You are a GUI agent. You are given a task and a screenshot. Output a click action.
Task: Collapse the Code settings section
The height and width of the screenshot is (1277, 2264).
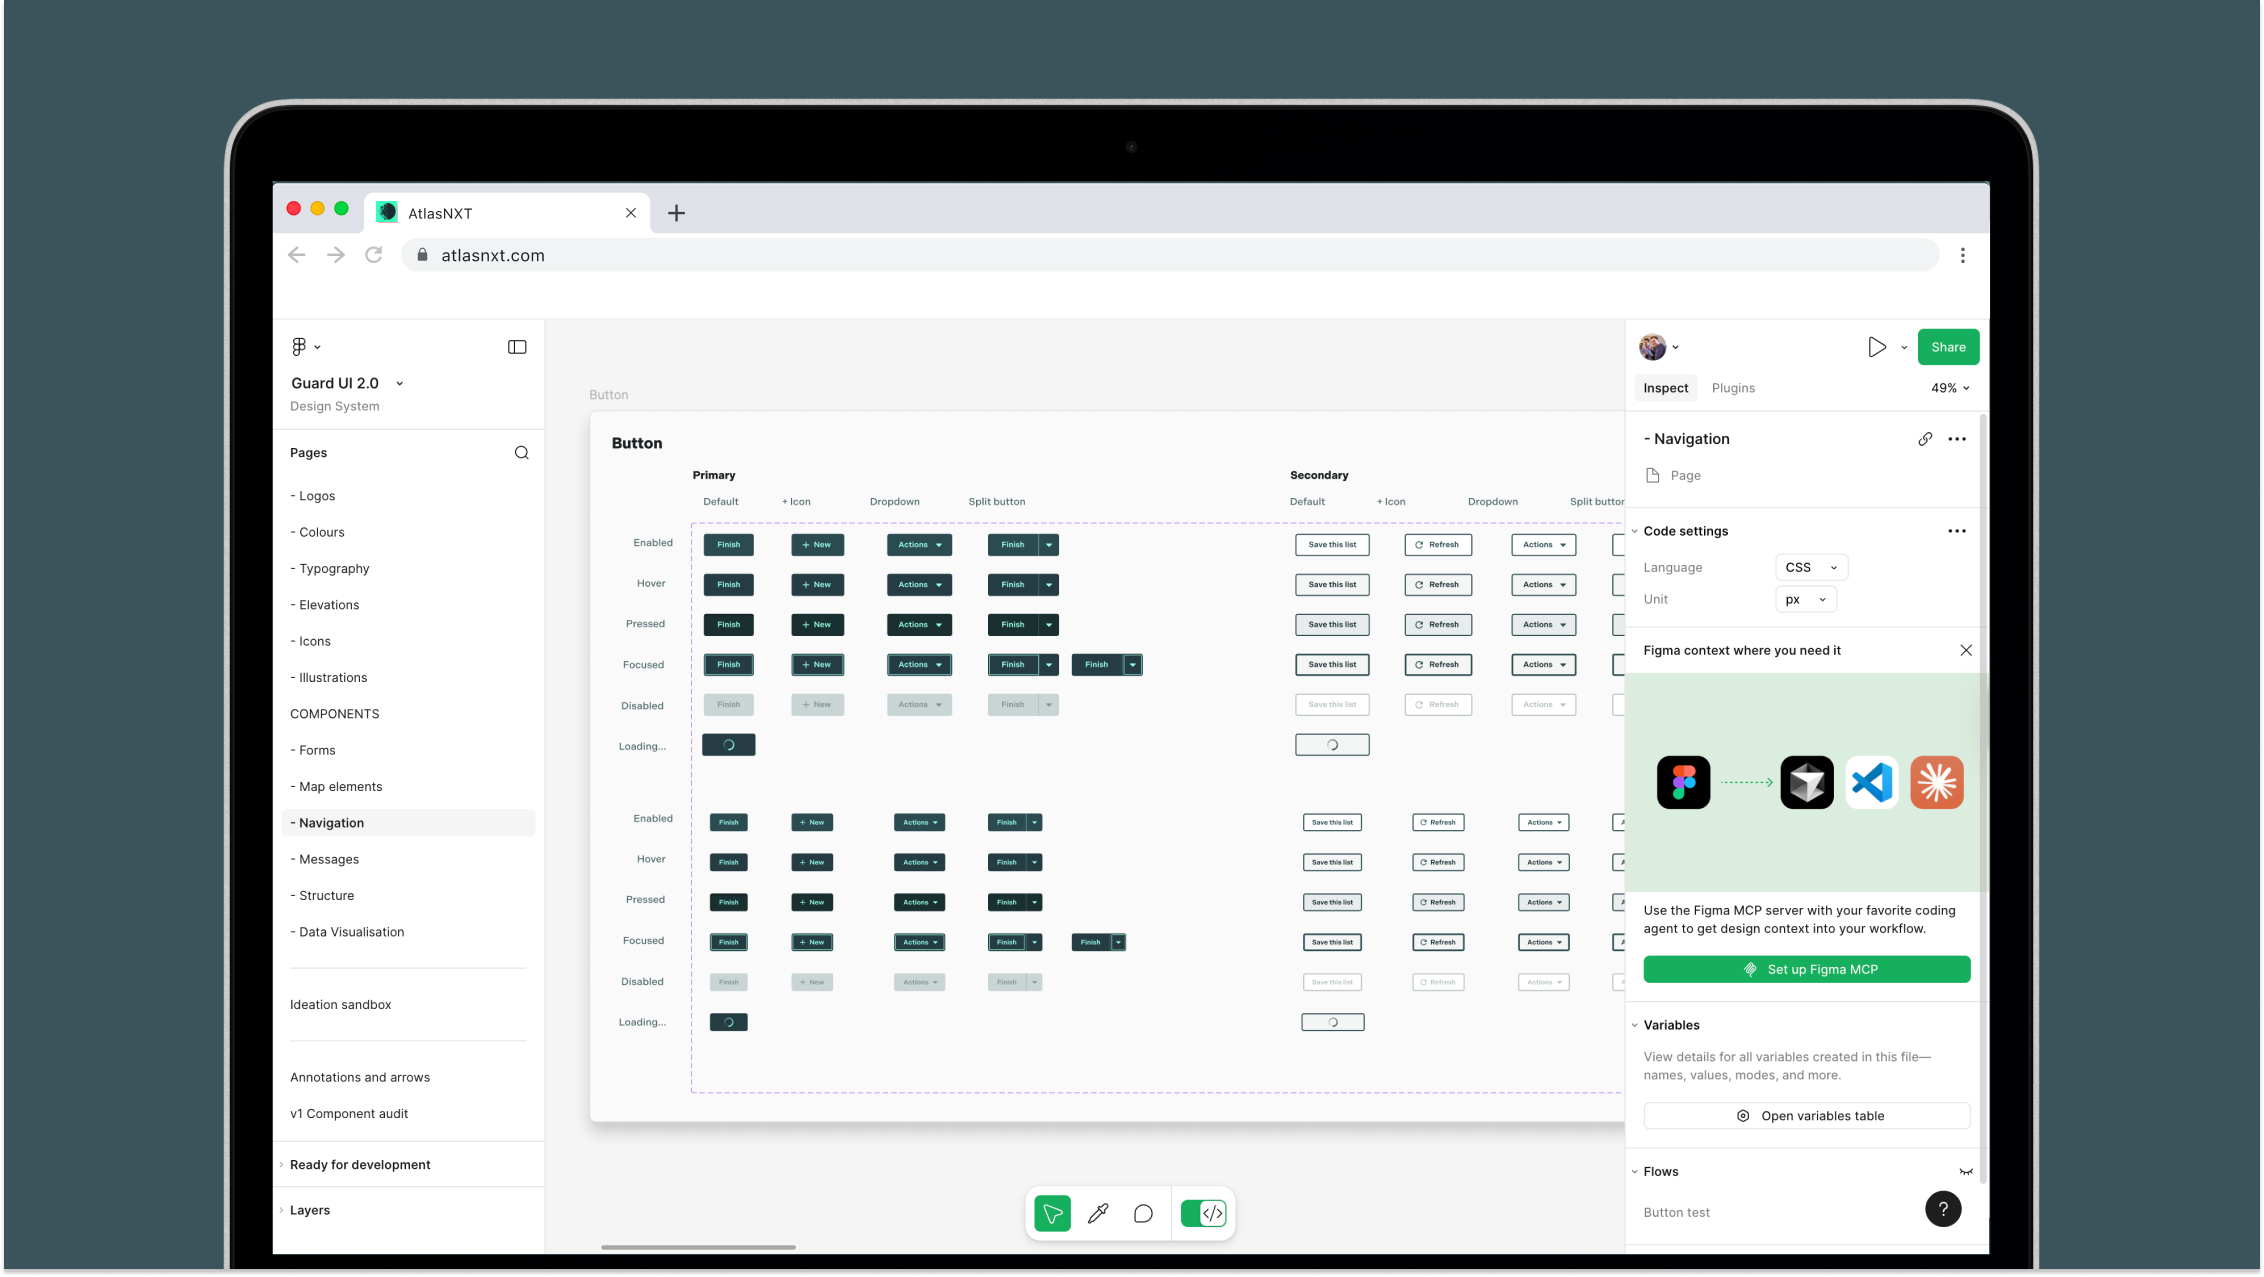(1635, 531)
